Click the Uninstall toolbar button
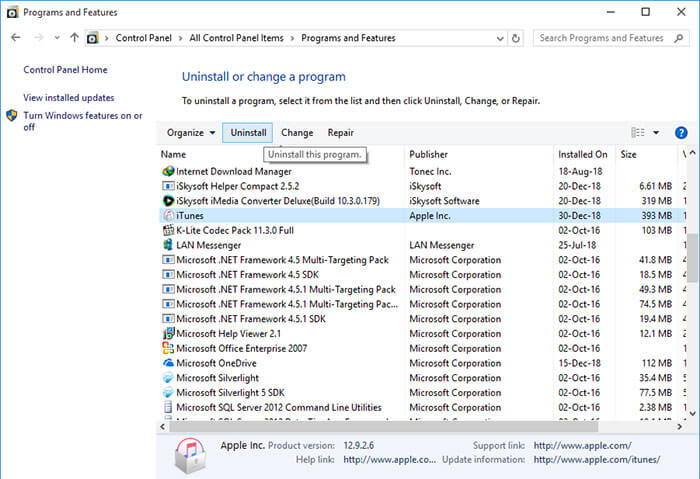The height and width of the screenshot is (479, 700). tap(248, 133)
